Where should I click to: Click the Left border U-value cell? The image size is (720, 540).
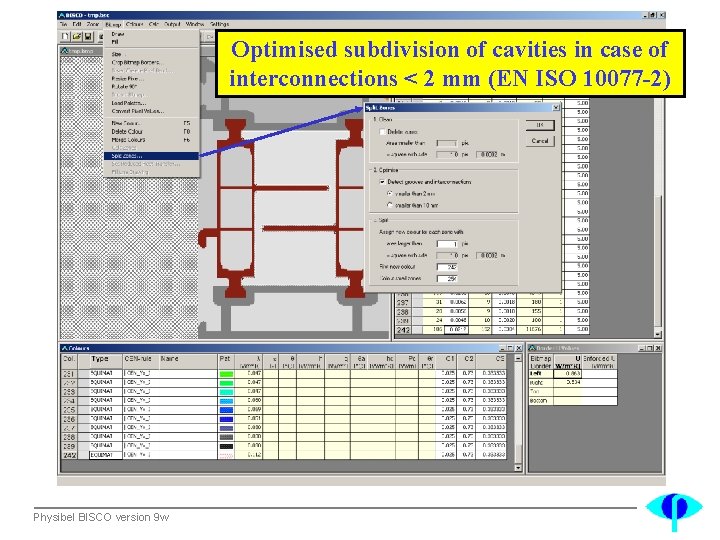coord(568,374)
